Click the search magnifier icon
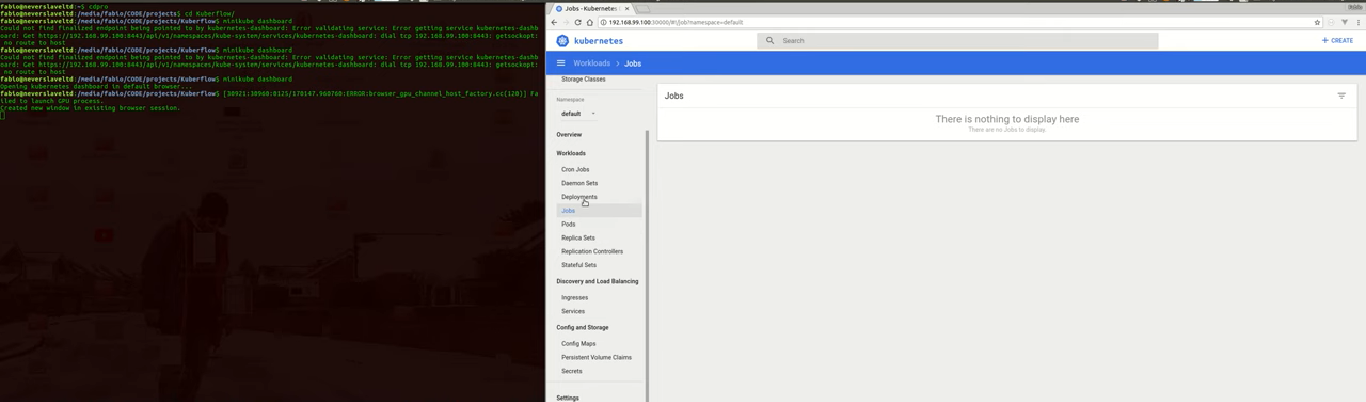Viewport: 1366px width, 402px height. click(x=770, y=41)
